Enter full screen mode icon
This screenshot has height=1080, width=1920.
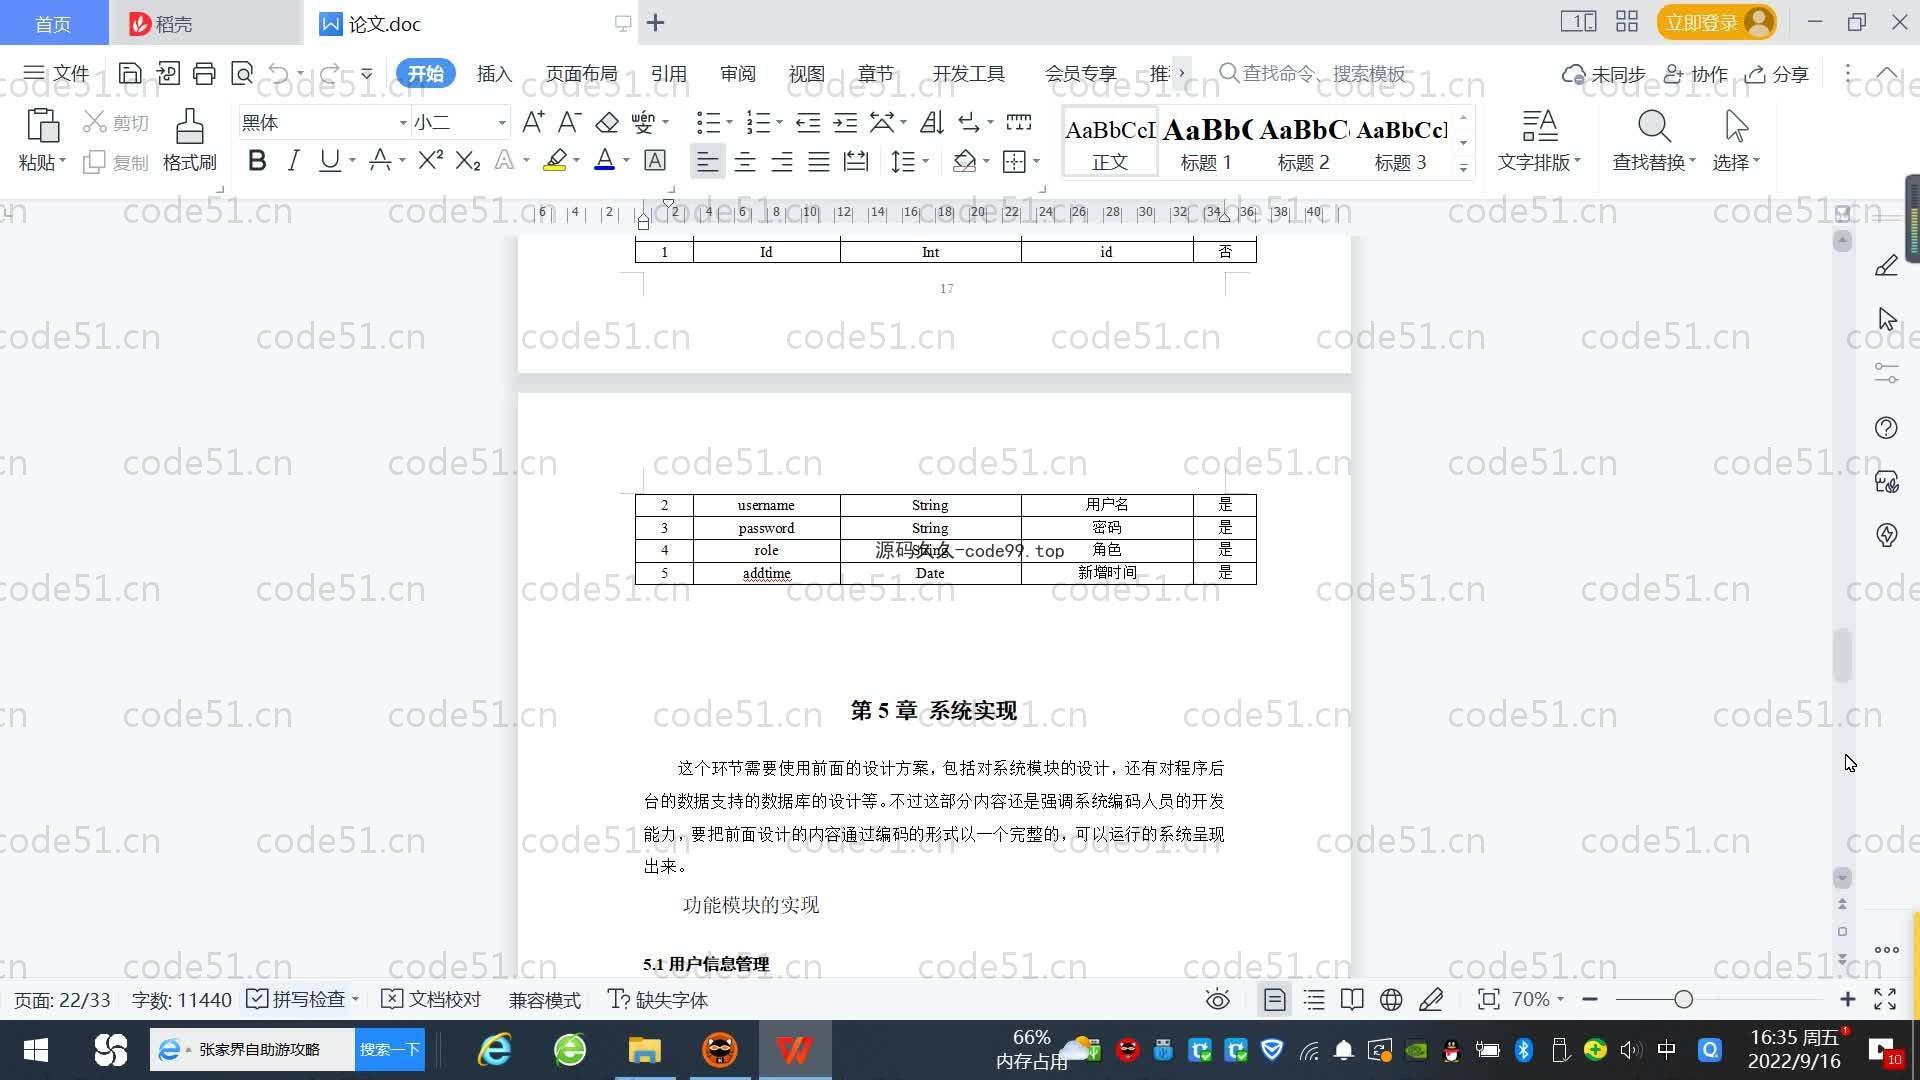coord(1885,1000)
